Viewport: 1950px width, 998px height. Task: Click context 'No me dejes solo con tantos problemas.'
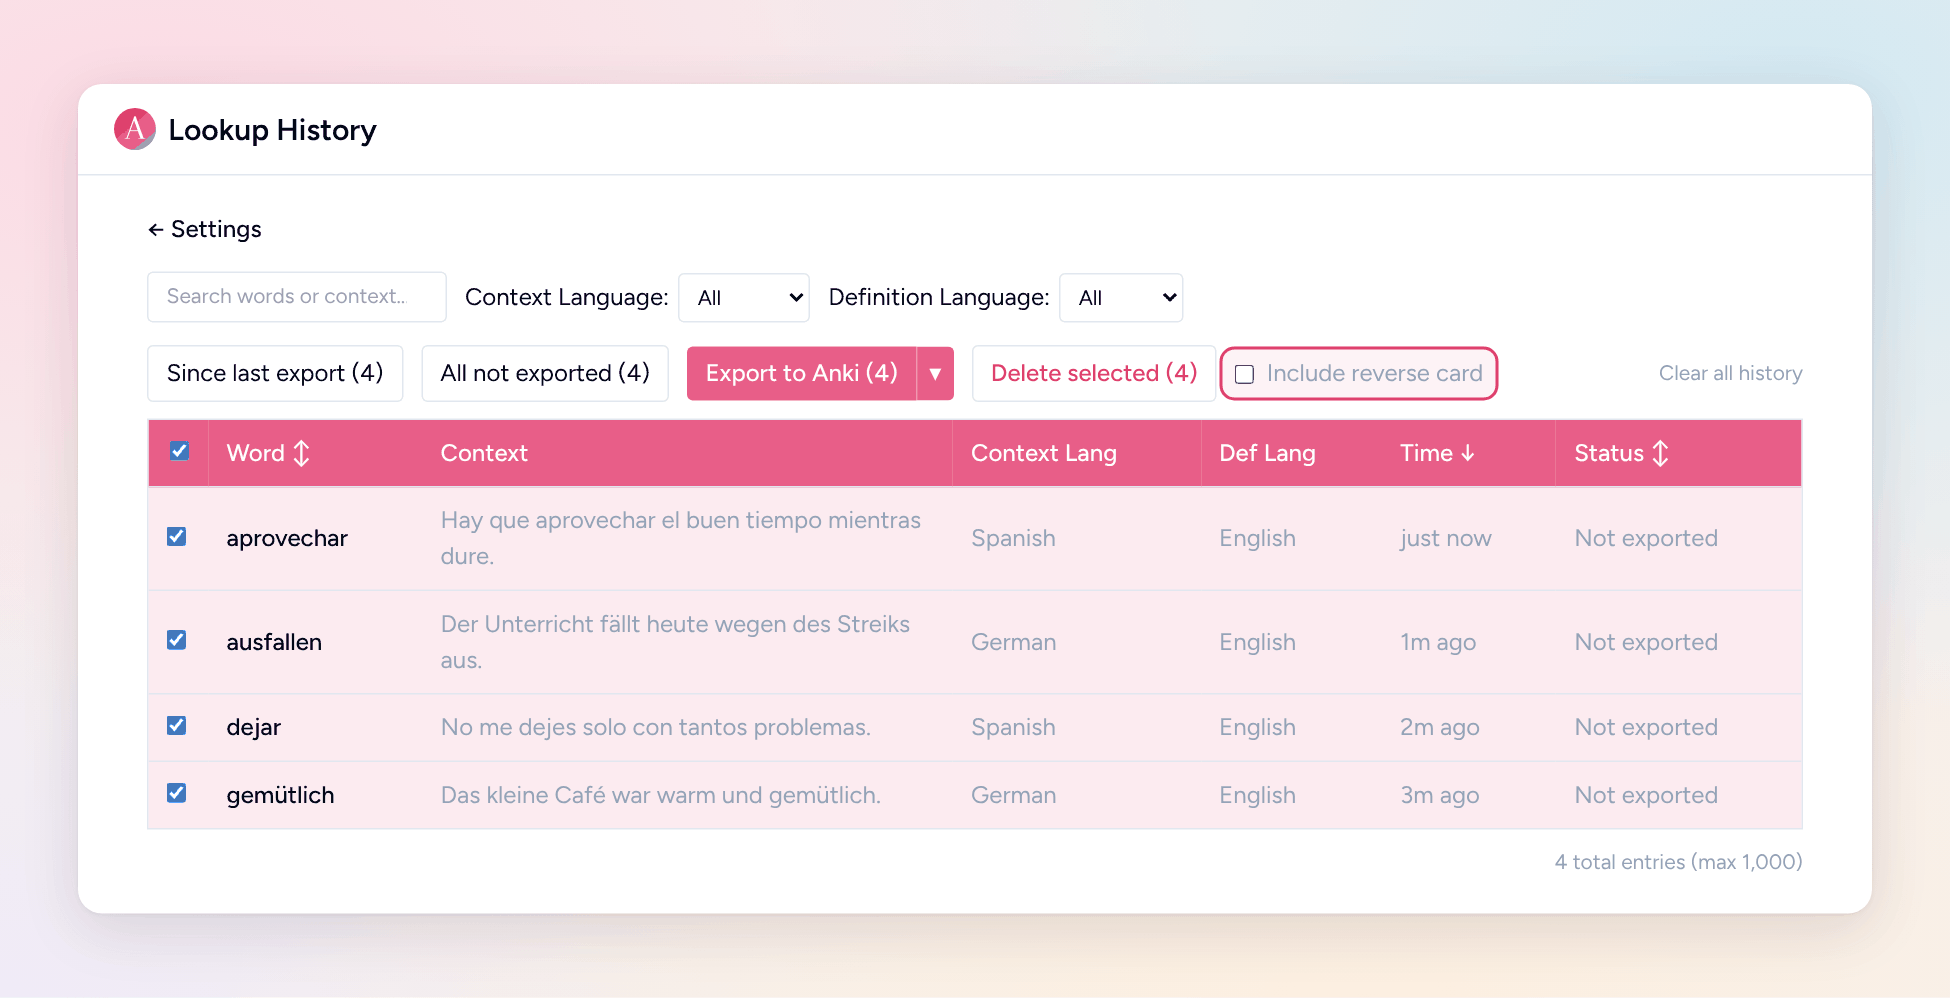(656, 727)
